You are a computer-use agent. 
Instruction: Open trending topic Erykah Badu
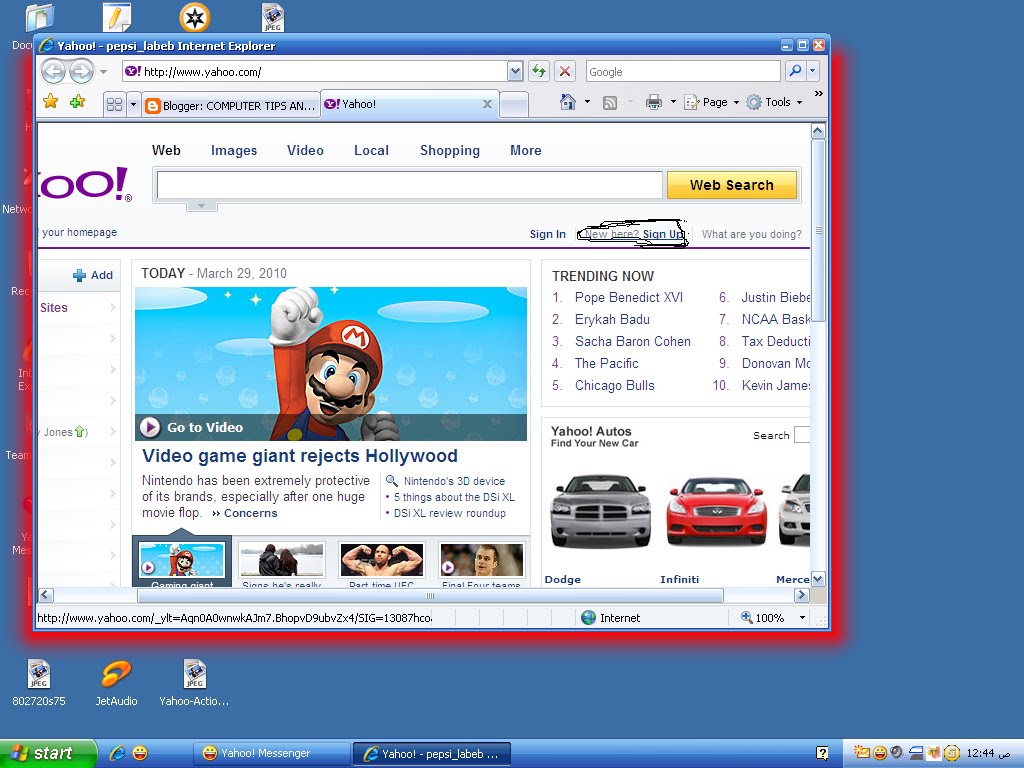coord(612,320)
